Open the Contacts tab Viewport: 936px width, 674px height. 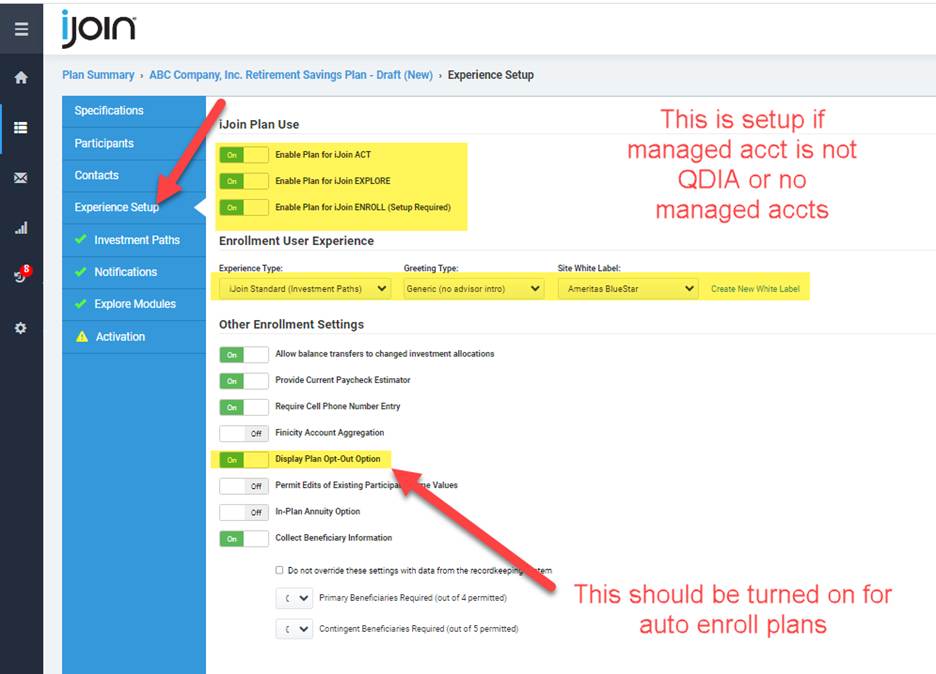pos(134,176)
